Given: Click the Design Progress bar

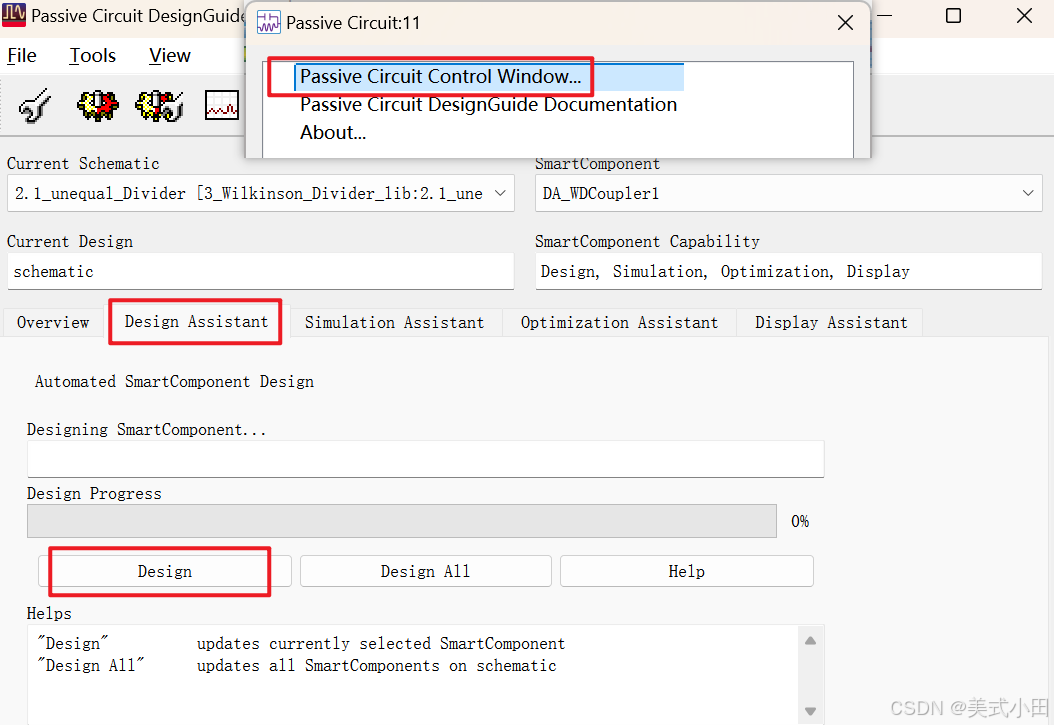Looking at the screenshot, I should (x=401, y=521).
